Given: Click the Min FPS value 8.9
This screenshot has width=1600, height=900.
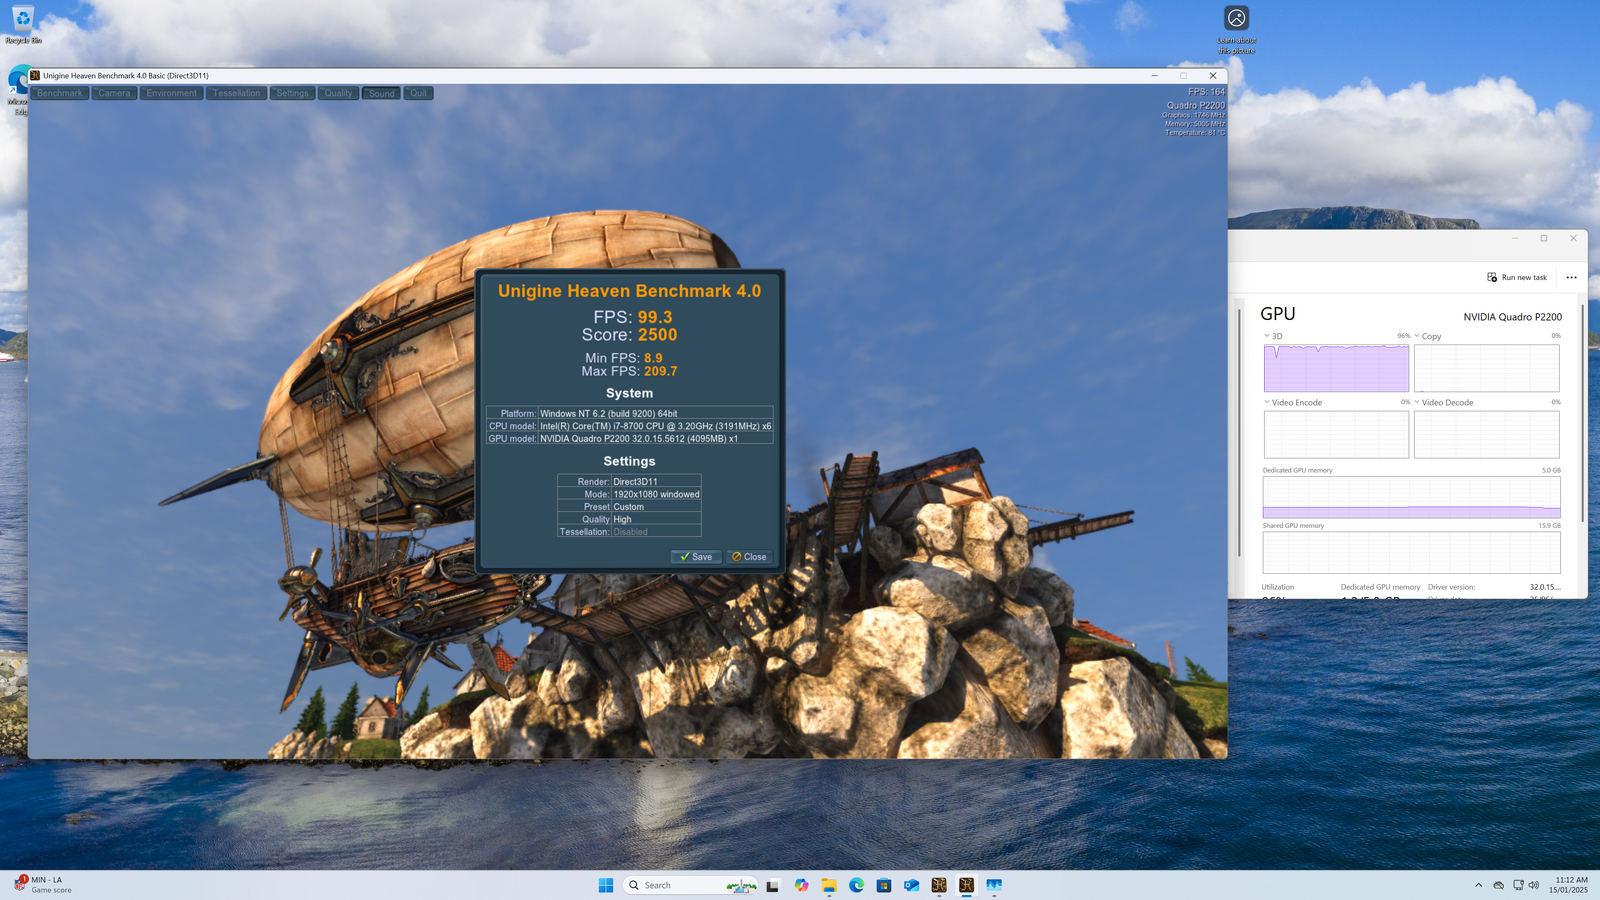Looking at the screenshot, I should [x=653, y=358].
